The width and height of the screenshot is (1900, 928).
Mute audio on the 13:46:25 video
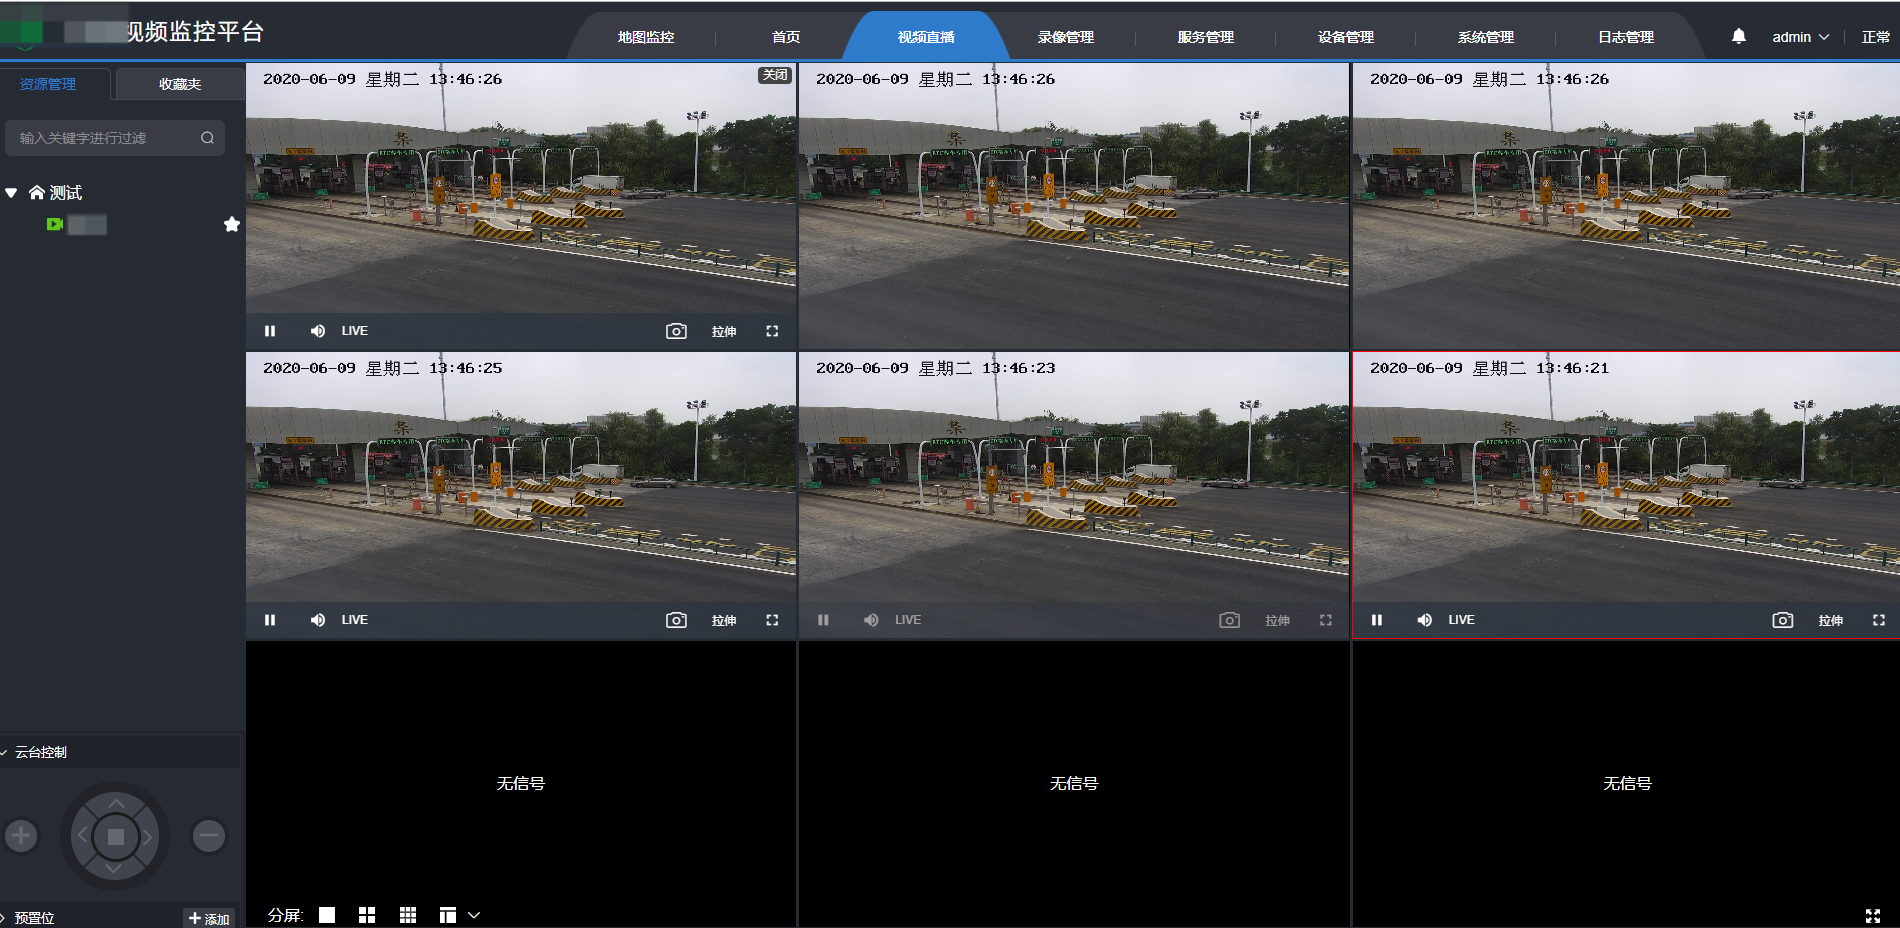coord(318,620)
